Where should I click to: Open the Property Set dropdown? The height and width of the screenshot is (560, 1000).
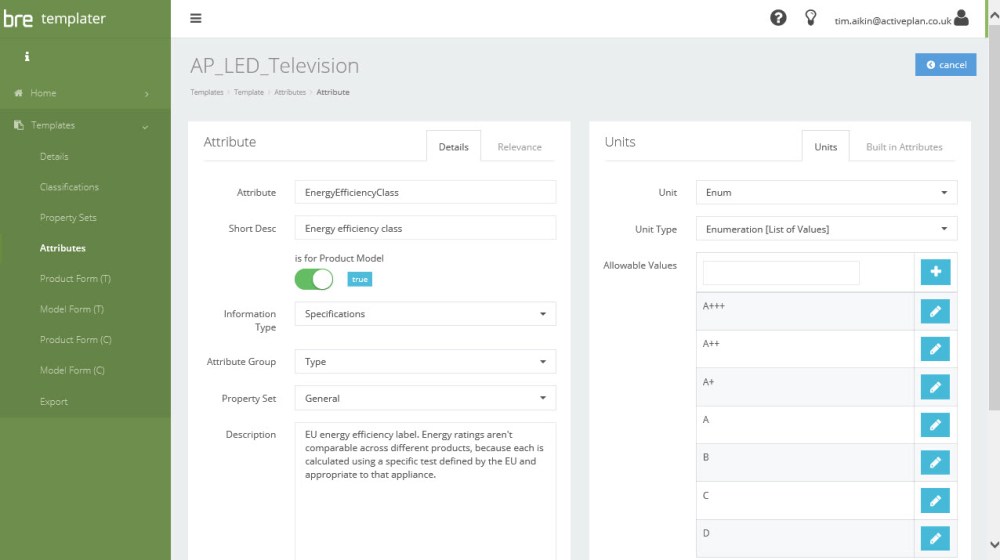tap(425, 398)
